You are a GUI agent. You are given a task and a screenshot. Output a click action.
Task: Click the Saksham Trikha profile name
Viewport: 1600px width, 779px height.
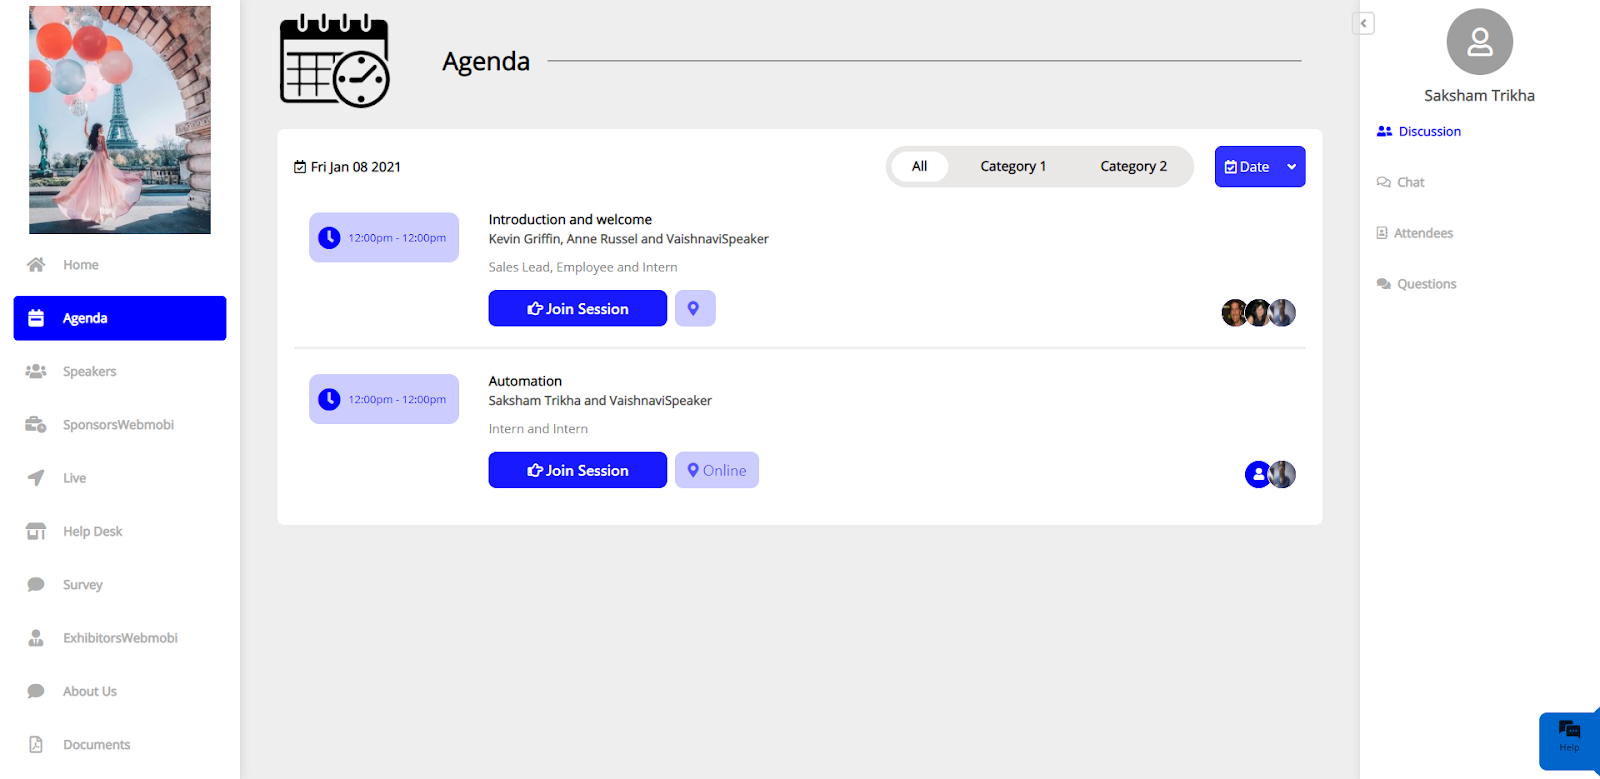coord(1479,96)
